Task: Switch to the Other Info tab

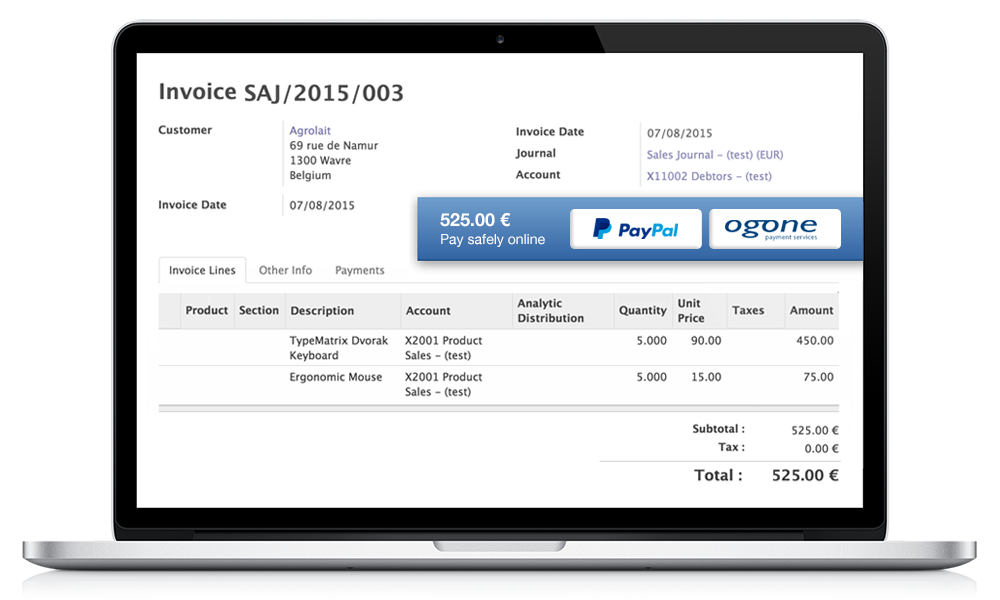Action: point(285,270)
